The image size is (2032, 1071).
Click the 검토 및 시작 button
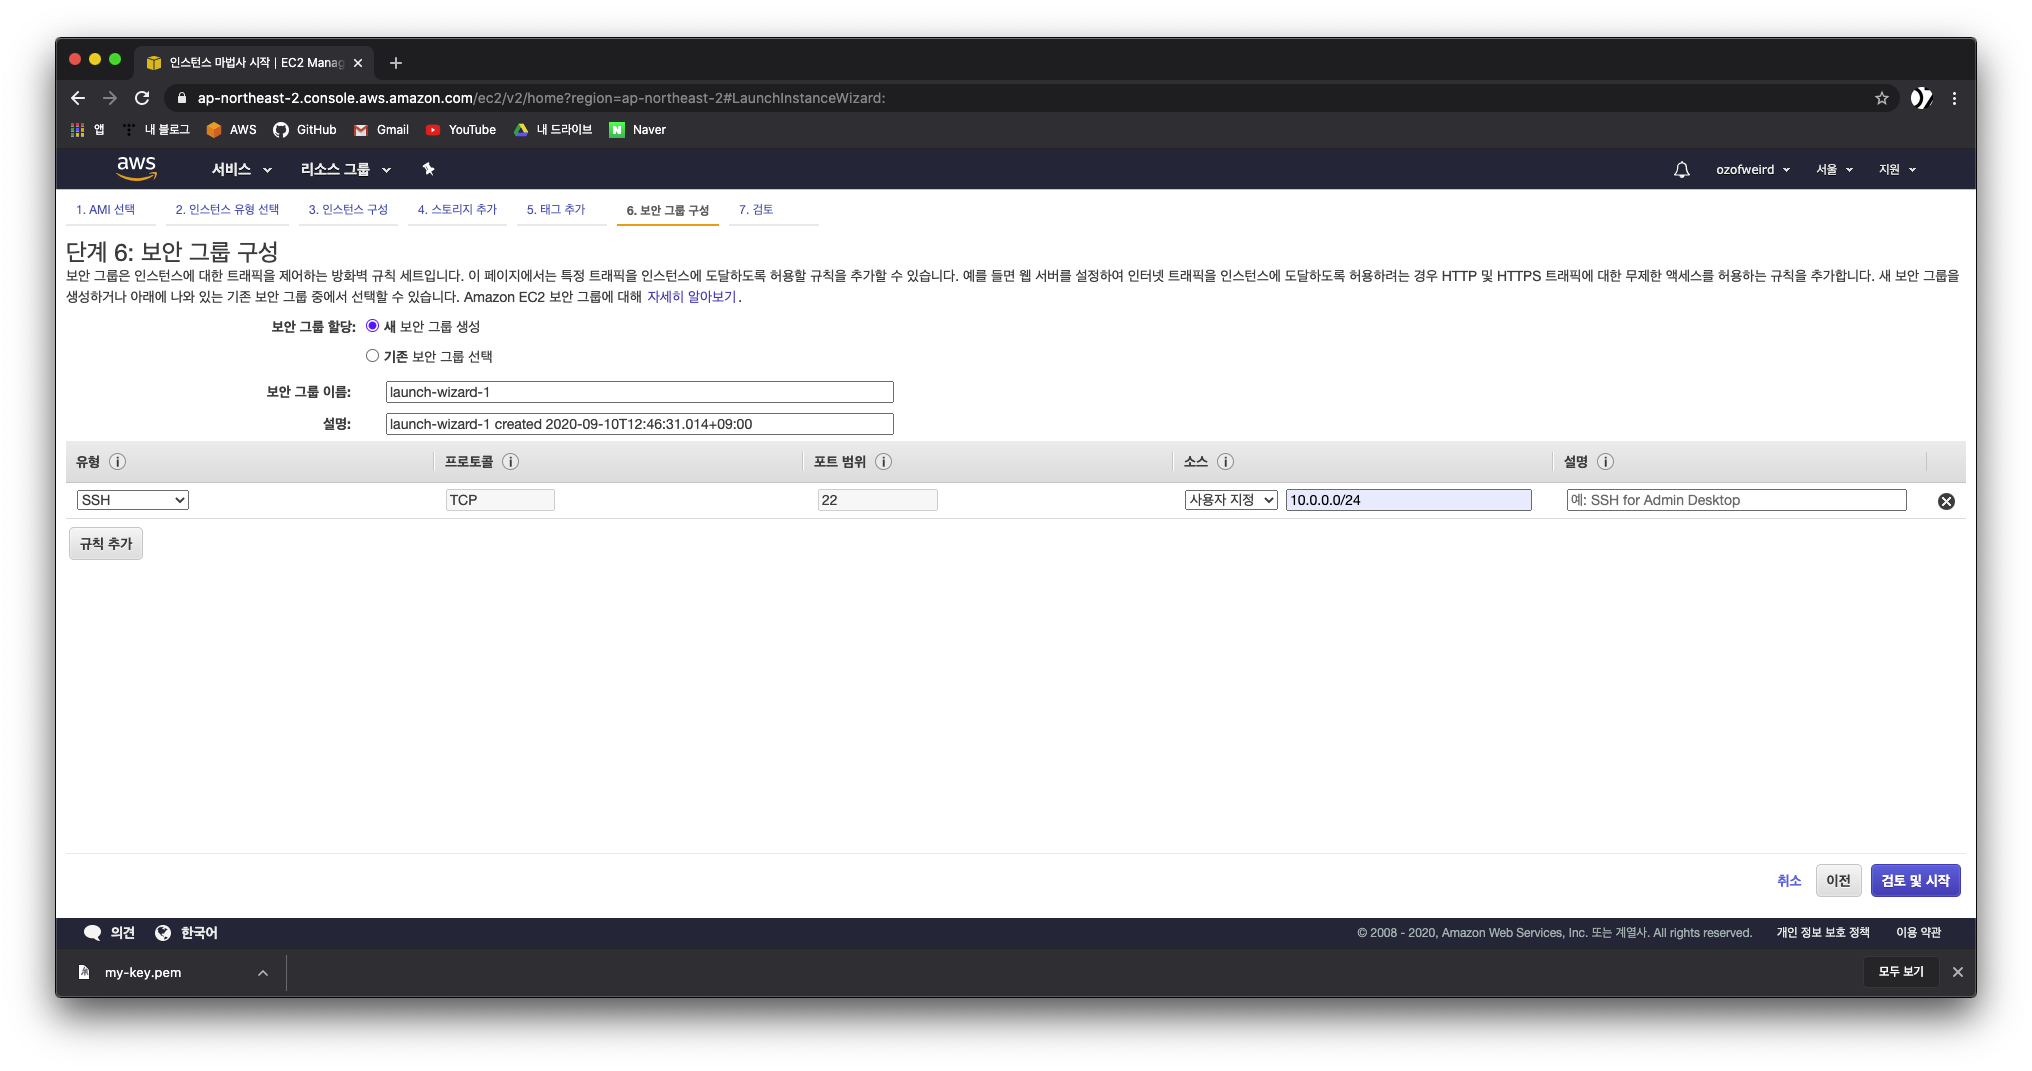(x=1915, y=881)
